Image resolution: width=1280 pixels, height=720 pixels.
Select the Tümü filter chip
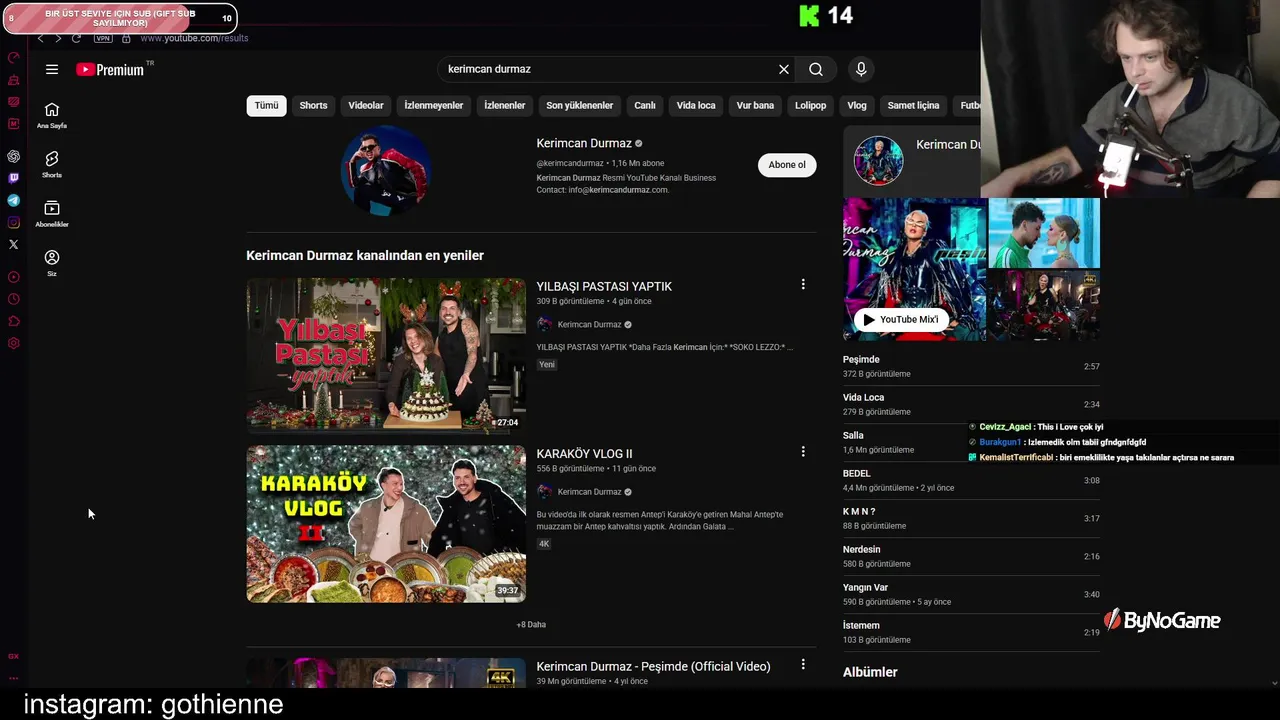pos(266,105)
